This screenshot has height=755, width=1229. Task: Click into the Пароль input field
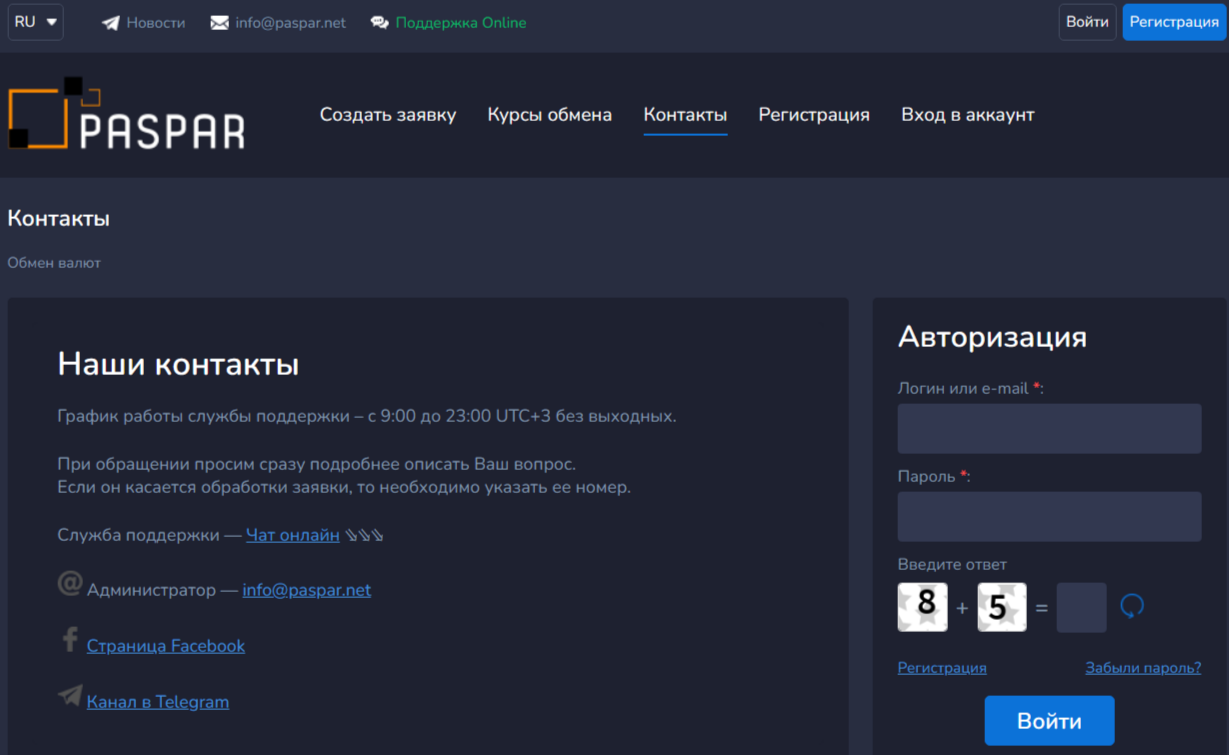coord(1049,517)
